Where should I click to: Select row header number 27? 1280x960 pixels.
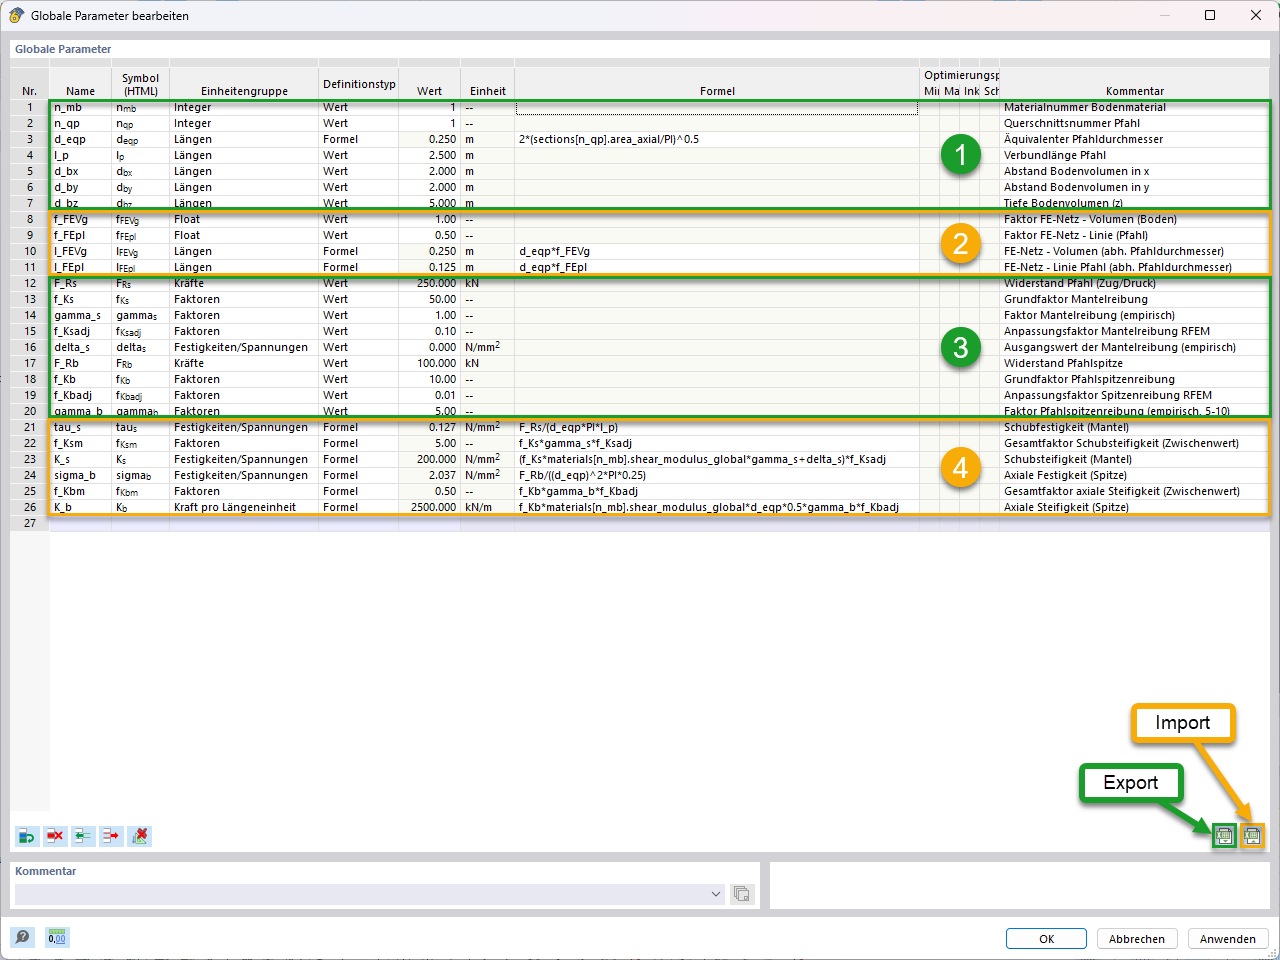coord(30,523)
